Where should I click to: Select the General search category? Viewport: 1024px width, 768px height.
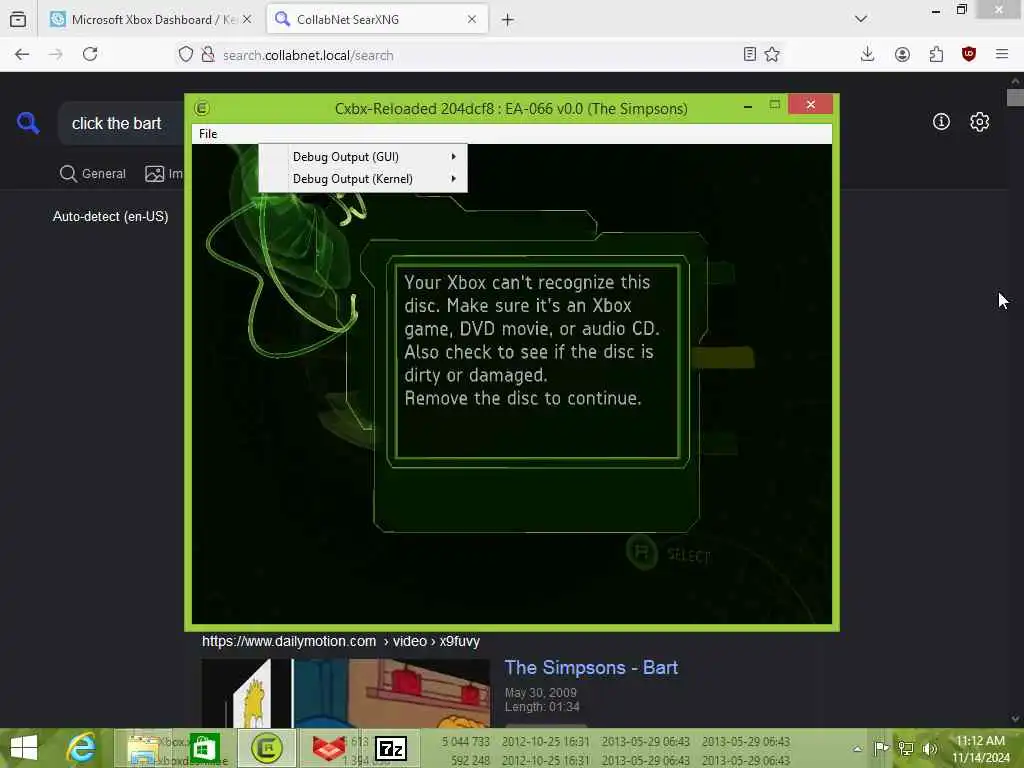pos(93,174)
